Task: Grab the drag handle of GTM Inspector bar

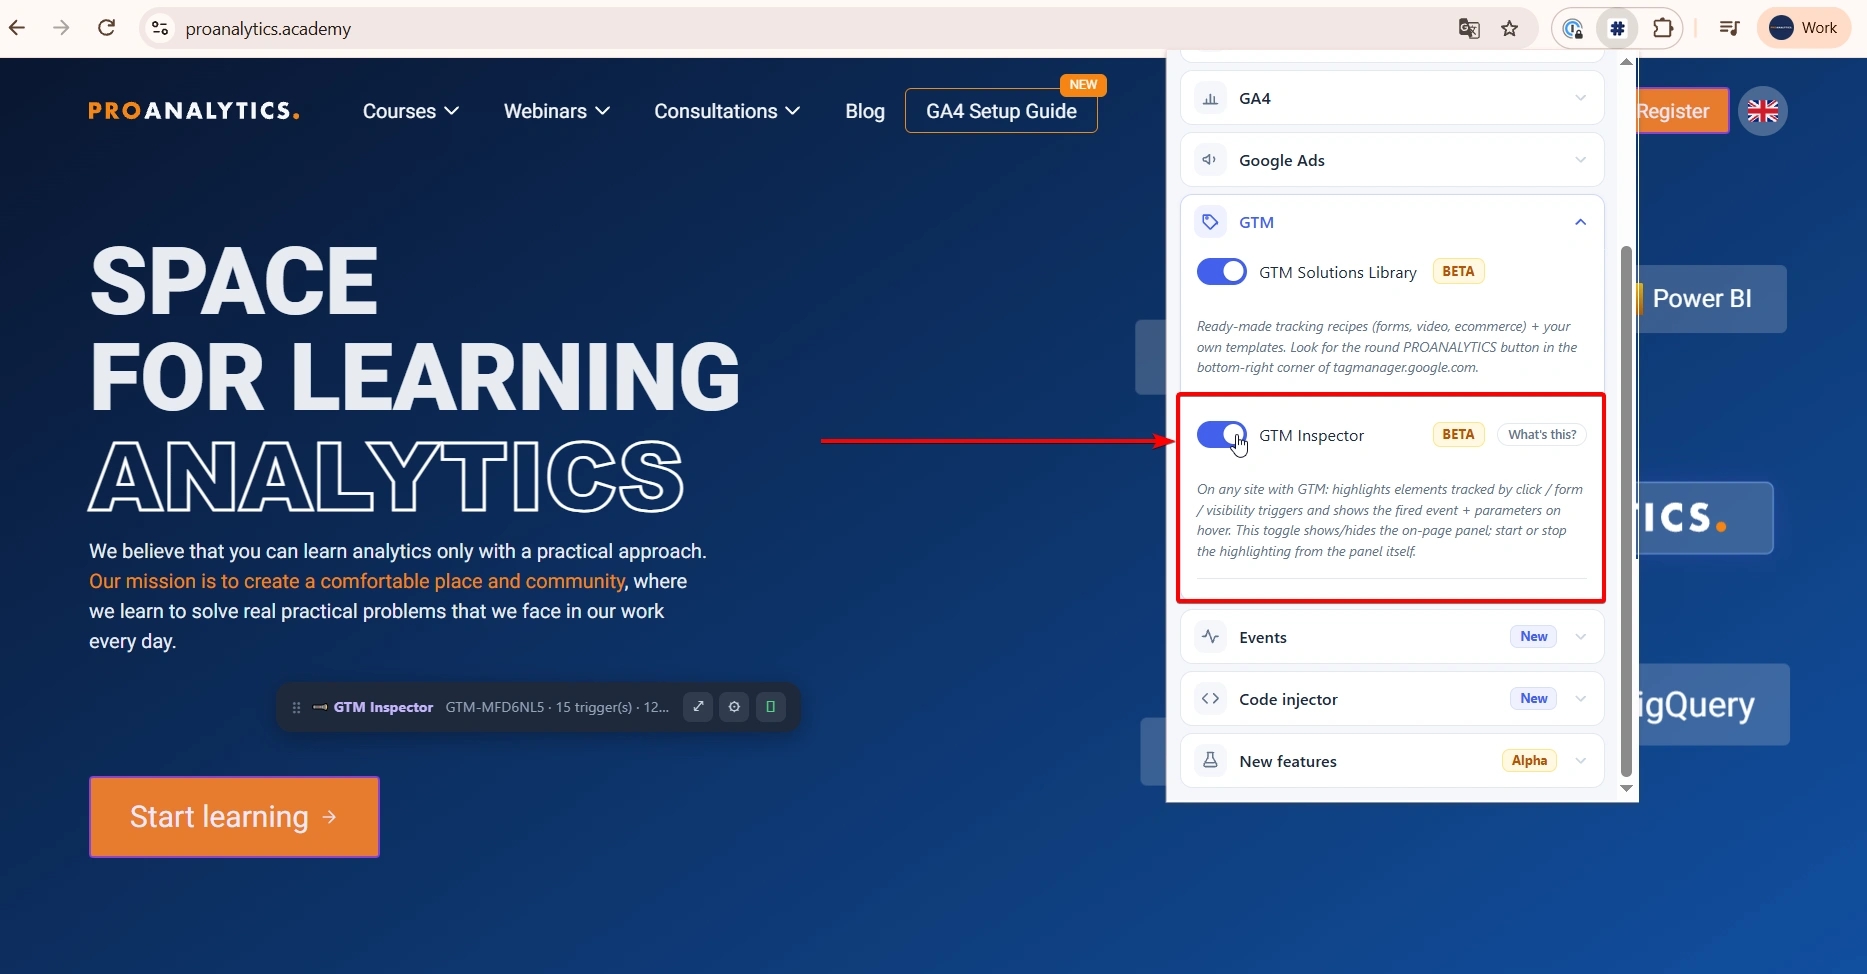Action: [x=296, y=707]
